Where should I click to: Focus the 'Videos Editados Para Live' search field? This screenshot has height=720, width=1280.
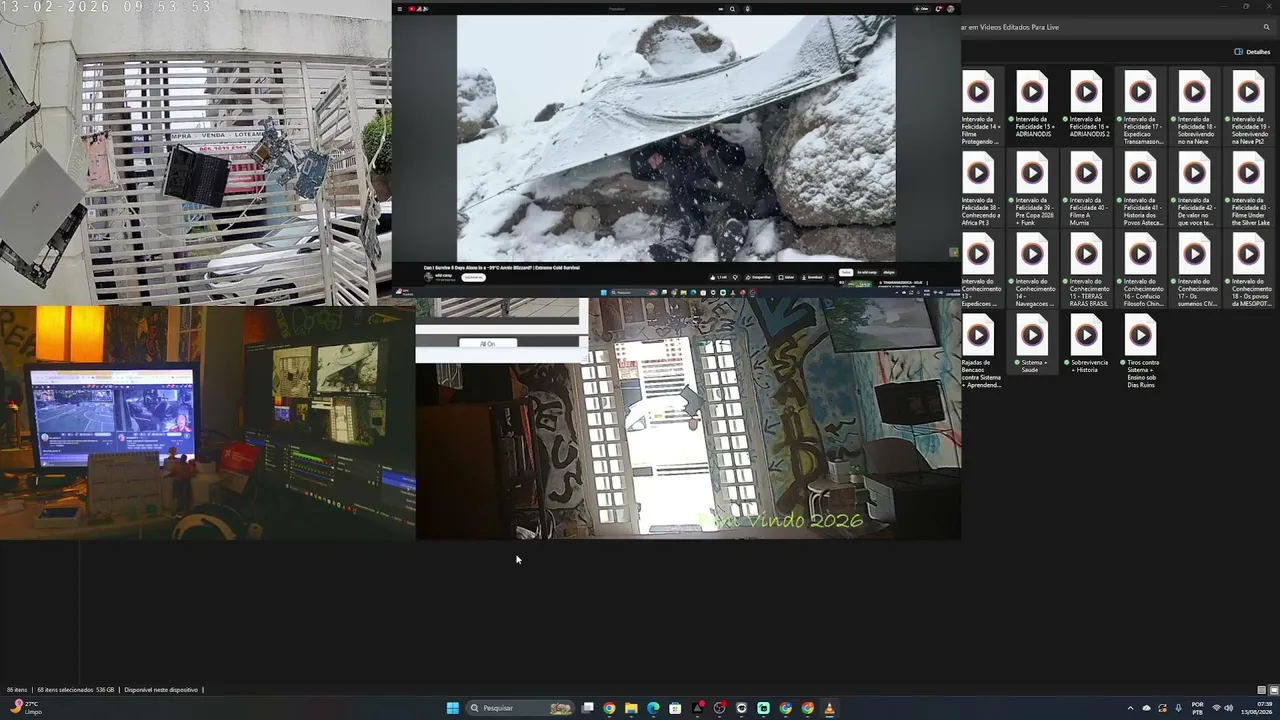(1120, 27)
